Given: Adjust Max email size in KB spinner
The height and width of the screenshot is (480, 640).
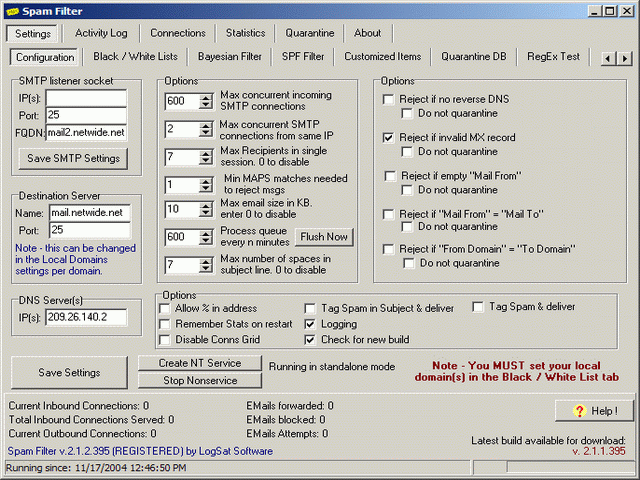Looking at the screenshot, I should tap(206, 209).
